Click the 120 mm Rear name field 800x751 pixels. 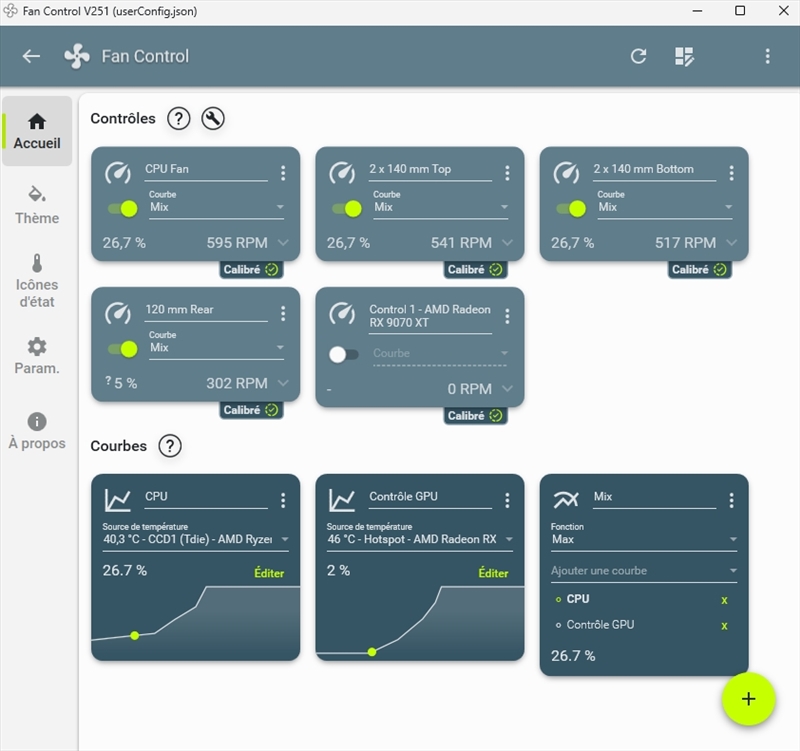pos(206,310)
